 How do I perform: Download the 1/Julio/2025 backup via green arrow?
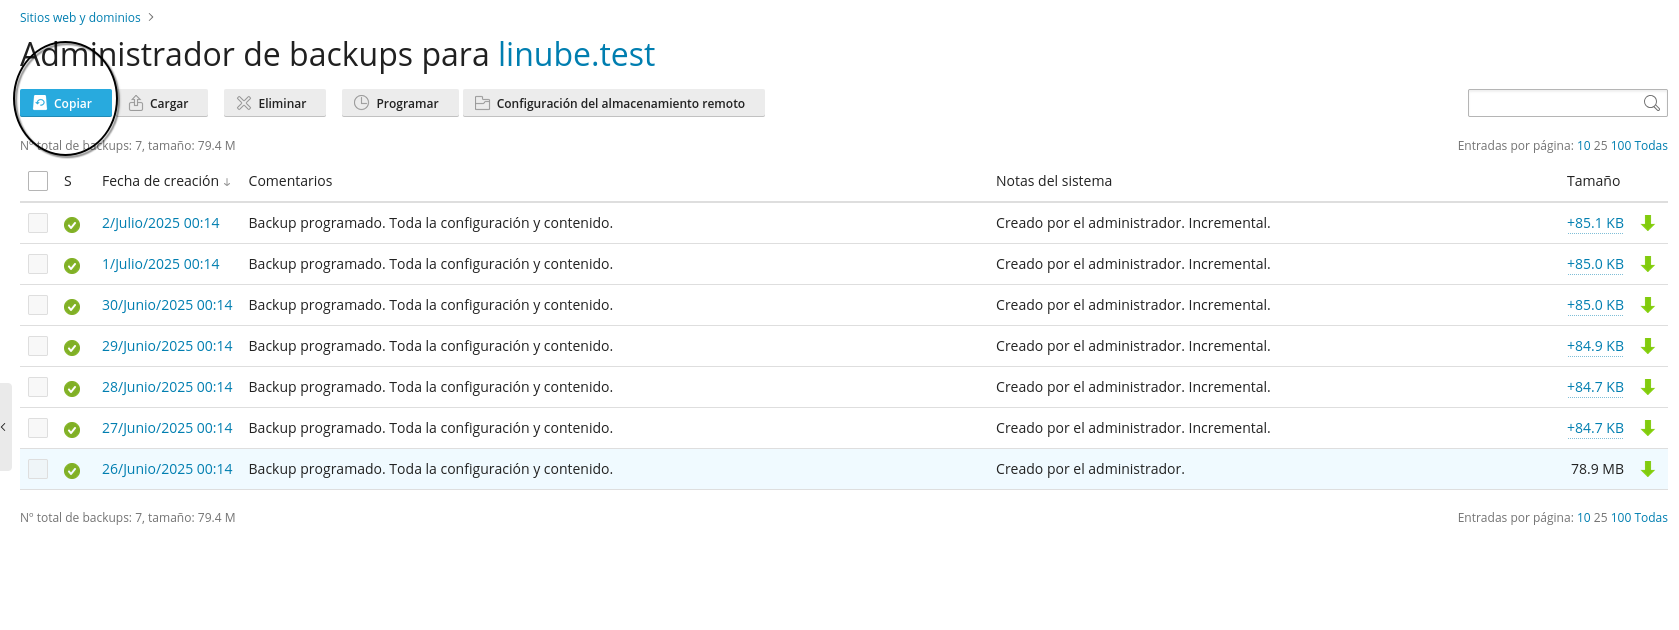[1648, 264]
